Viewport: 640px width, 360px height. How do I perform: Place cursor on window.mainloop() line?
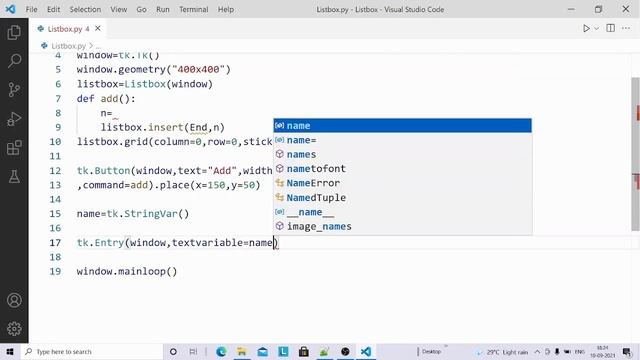127,271
